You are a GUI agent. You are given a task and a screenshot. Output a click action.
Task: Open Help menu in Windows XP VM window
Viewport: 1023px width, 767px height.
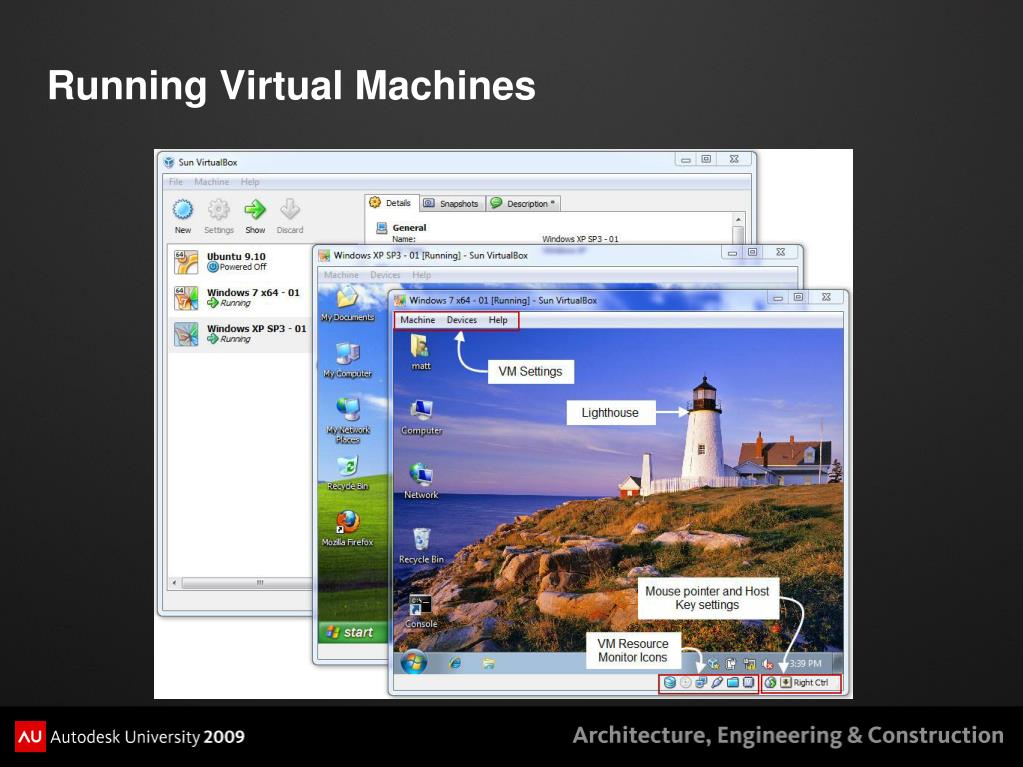pos(421,275)
